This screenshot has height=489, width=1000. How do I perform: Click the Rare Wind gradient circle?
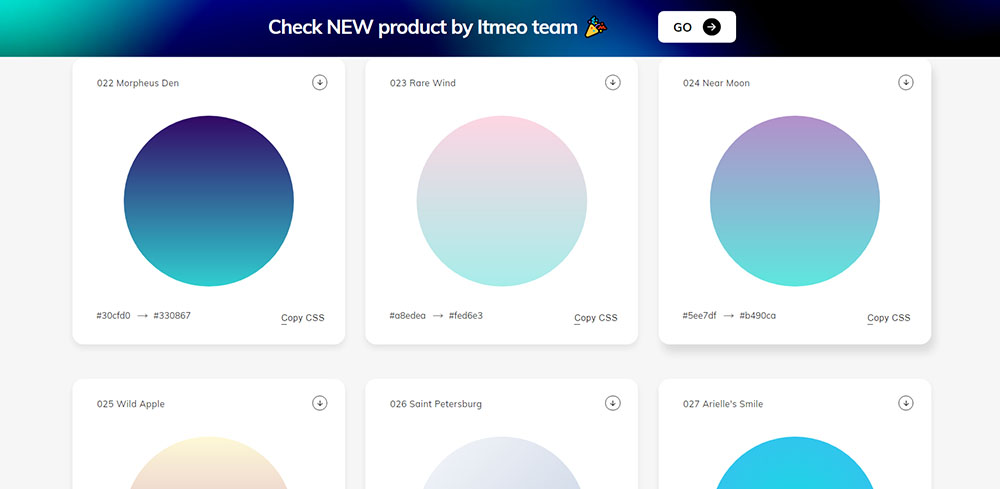tap(502, 201)
